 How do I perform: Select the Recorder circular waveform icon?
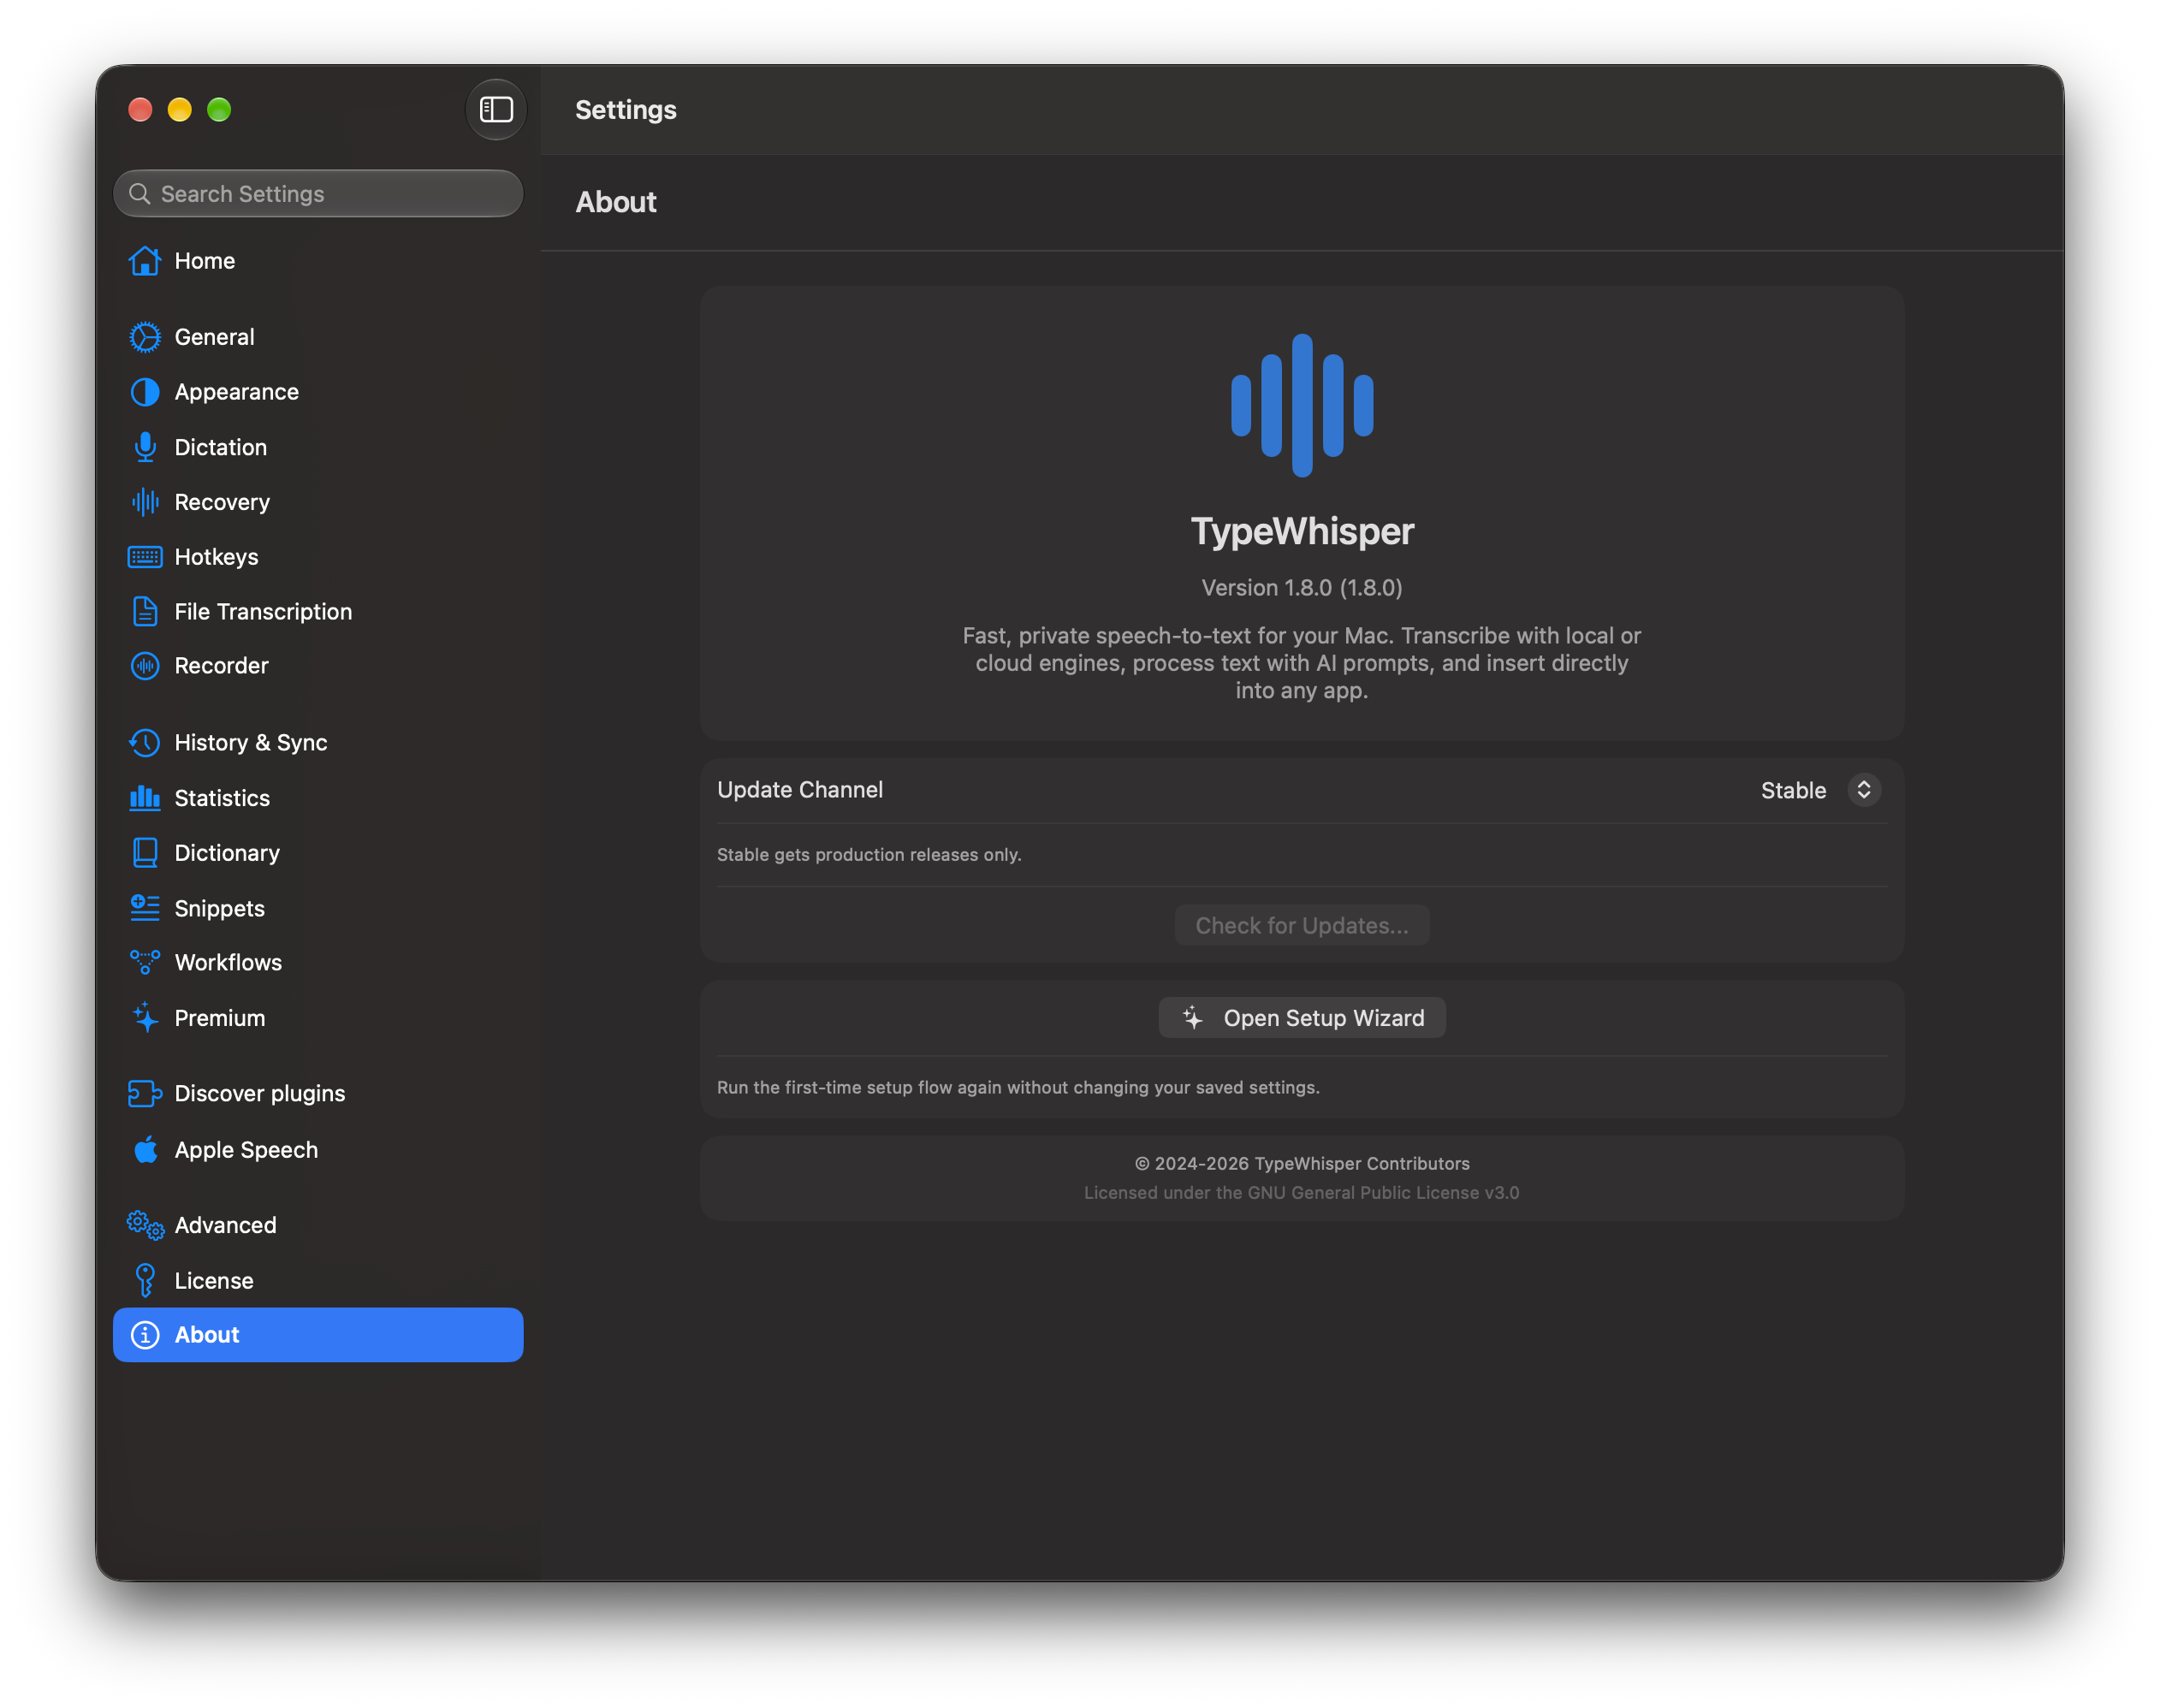click(x=145, y=666)
